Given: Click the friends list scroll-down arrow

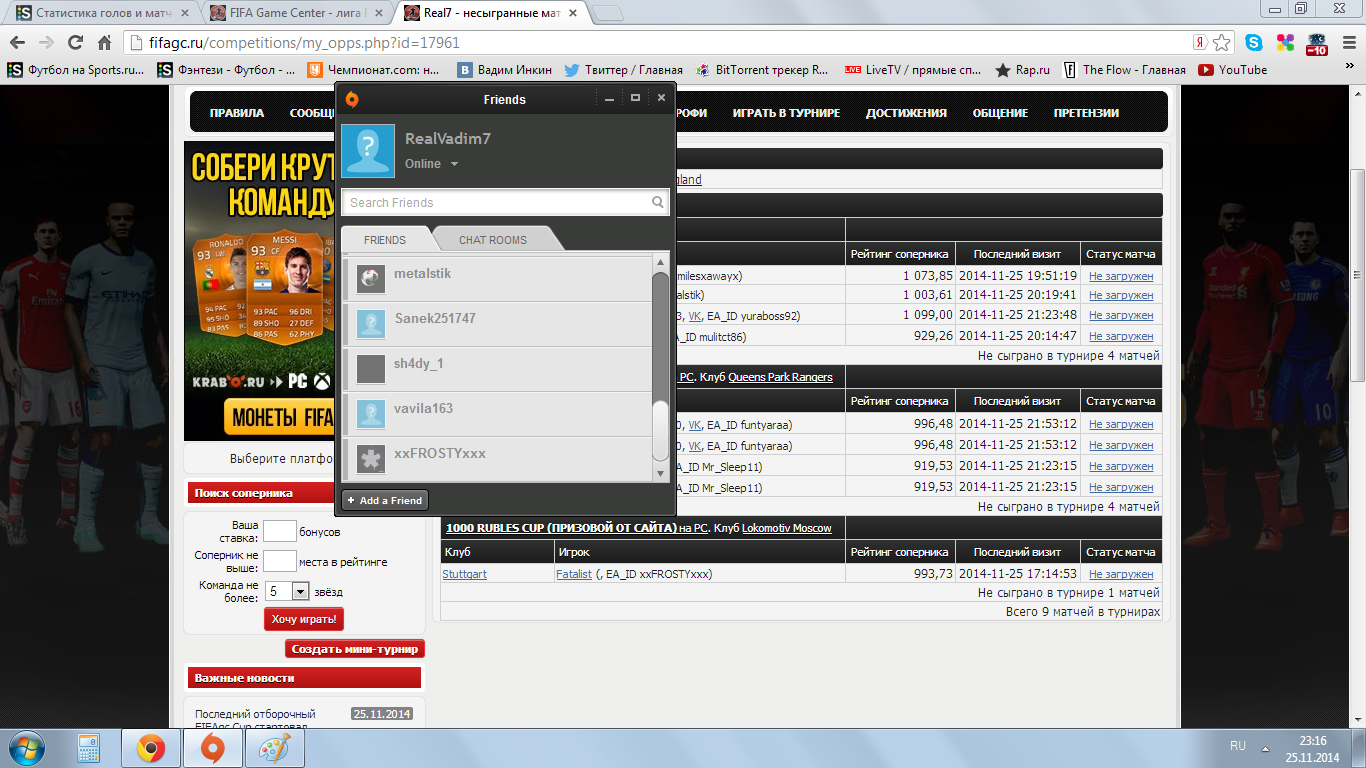Looking at the screenshot, I should (x=660, y=473).
